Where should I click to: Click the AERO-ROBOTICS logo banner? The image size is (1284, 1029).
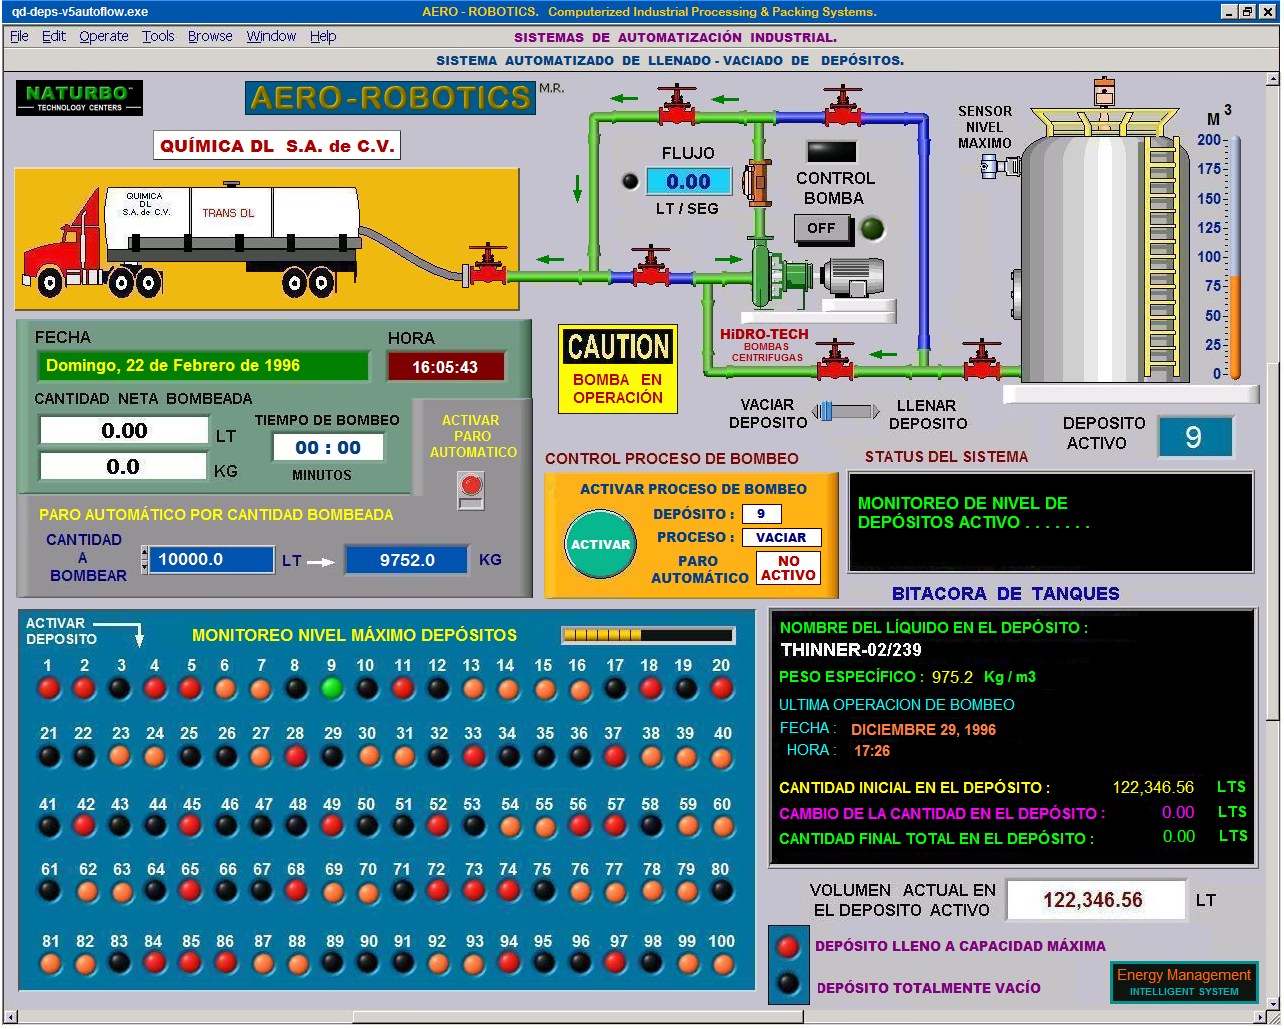click(390, 97)
